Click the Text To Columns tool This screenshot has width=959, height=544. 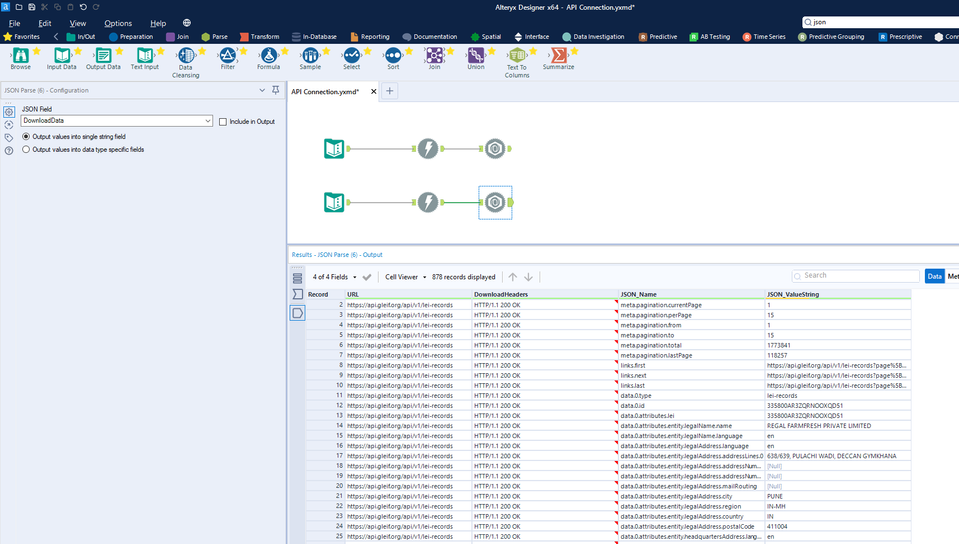[517, 56]
